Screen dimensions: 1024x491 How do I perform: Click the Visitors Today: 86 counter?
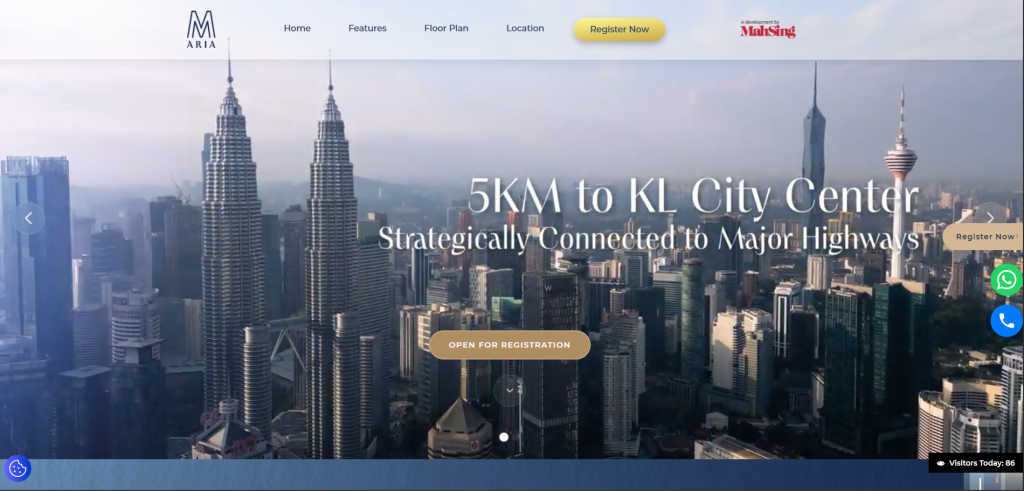pyautogui.click(x=976, y=463)
